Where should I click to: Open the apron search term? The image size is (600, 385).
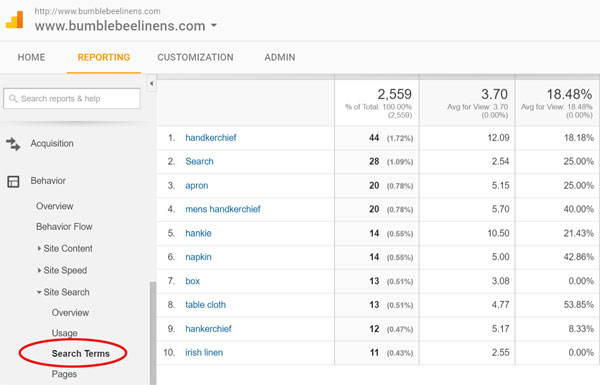[197, 186]
